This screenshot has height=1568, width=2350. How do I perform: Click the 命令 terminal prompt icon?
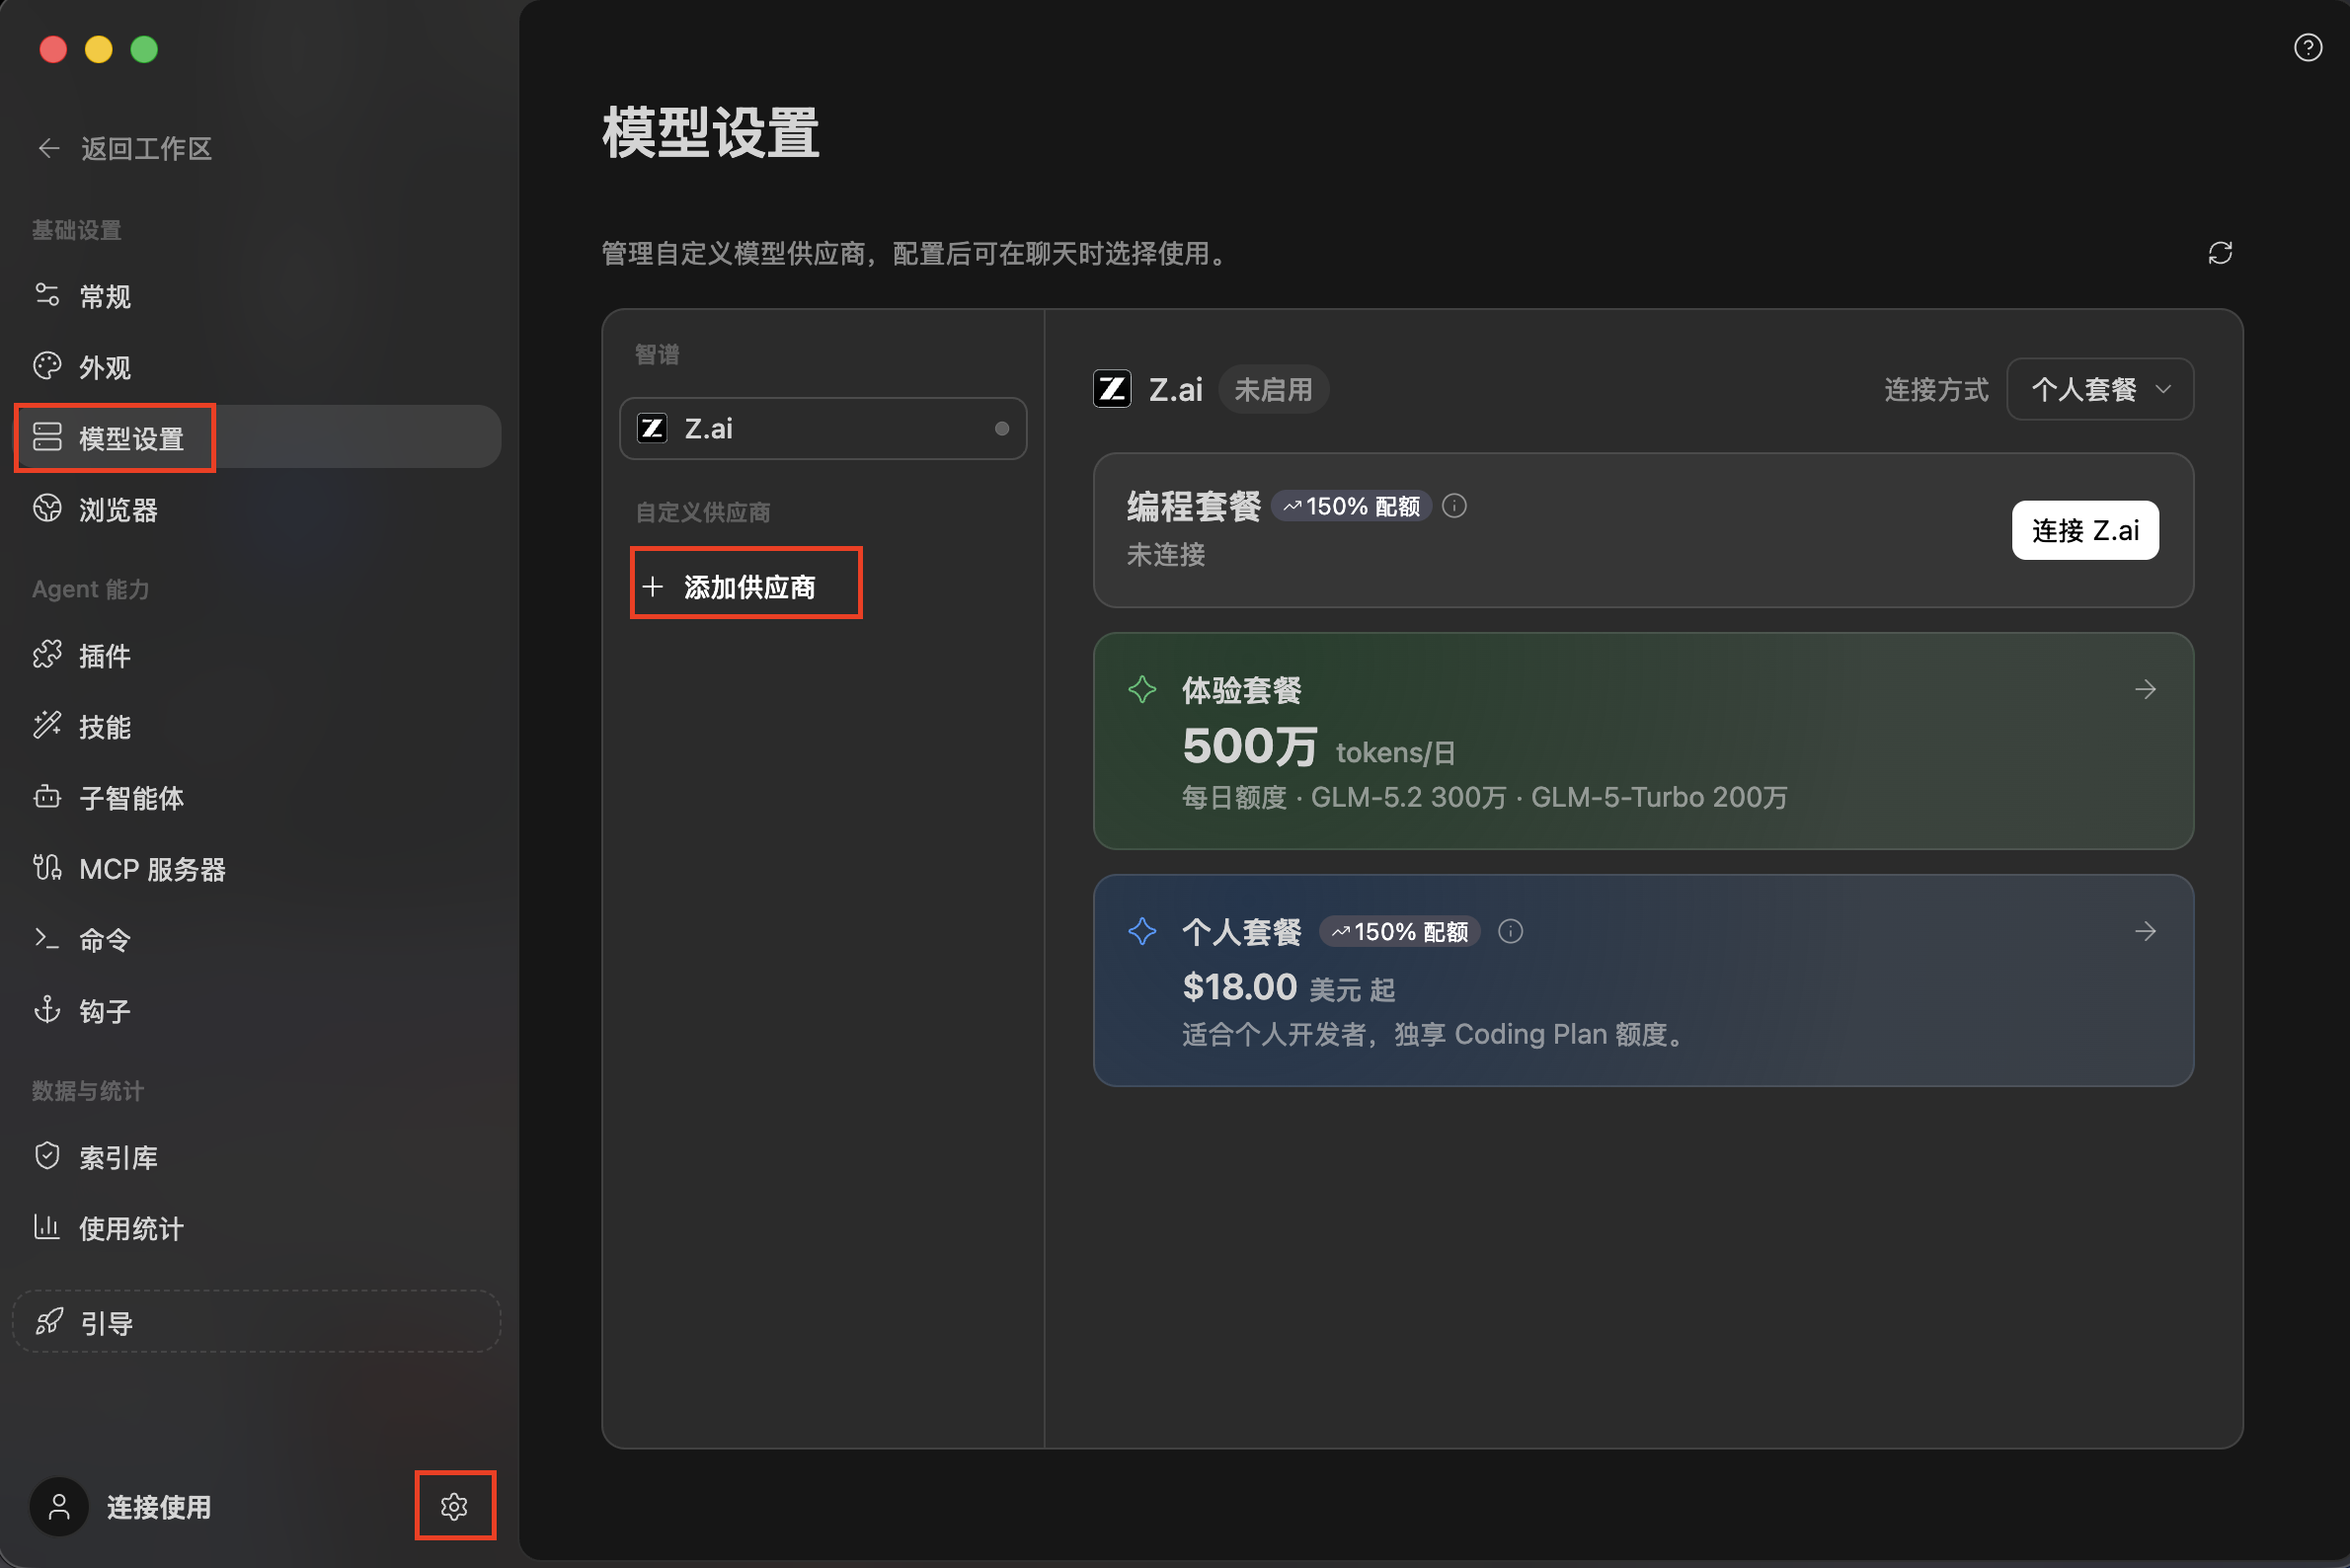pos(47,938)
